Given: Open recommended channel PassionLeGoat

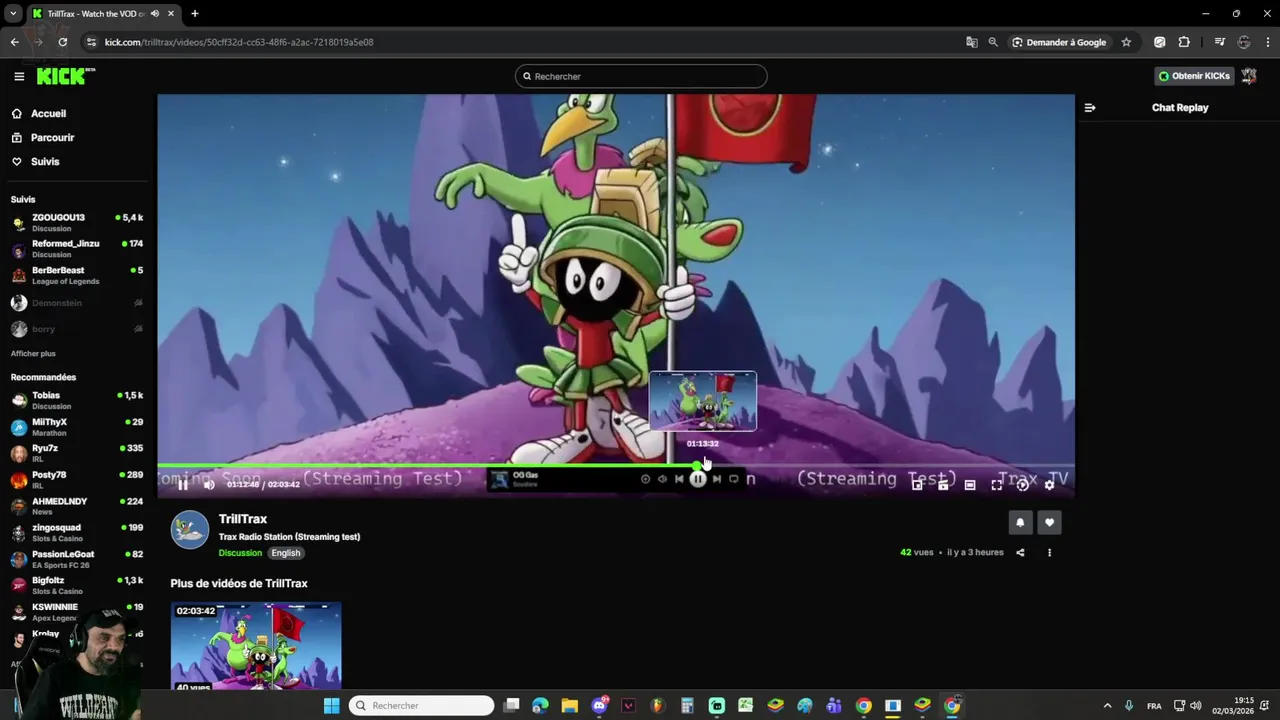Looking at the screenshot, I should (76, 559).
